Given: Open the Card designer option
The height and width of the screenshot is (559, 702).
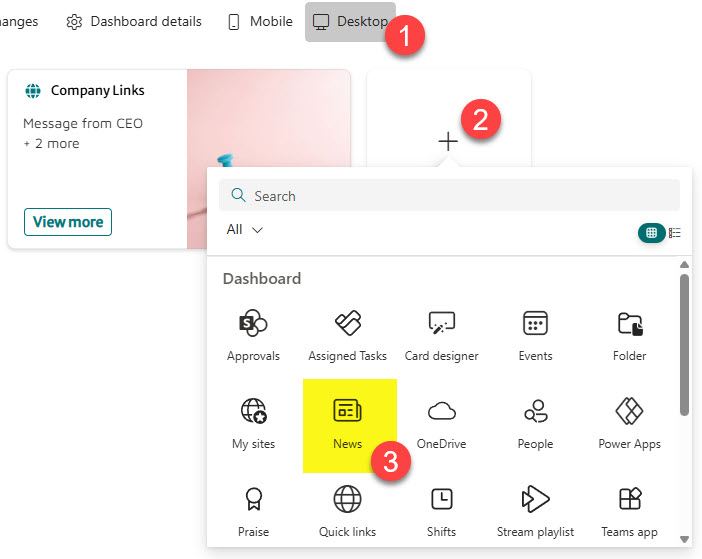Looking at the screenshot, I should [x=441, y=324].
